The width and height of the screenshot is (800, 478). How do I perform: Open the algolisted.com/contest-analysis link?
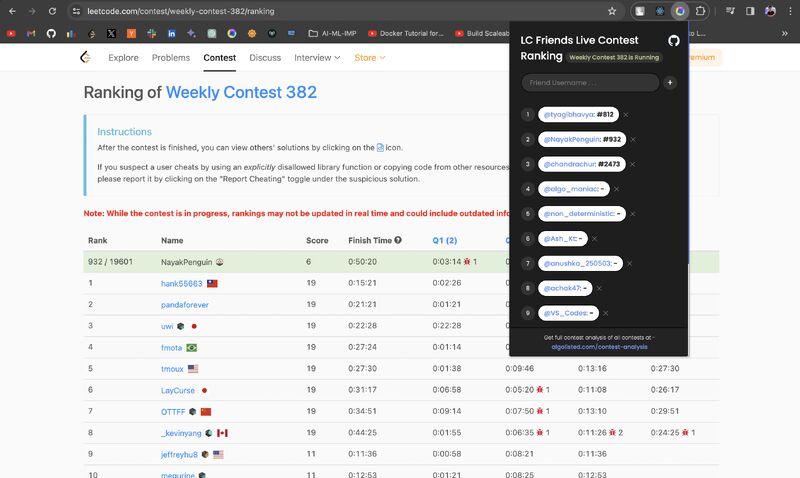tap(599, 347)
